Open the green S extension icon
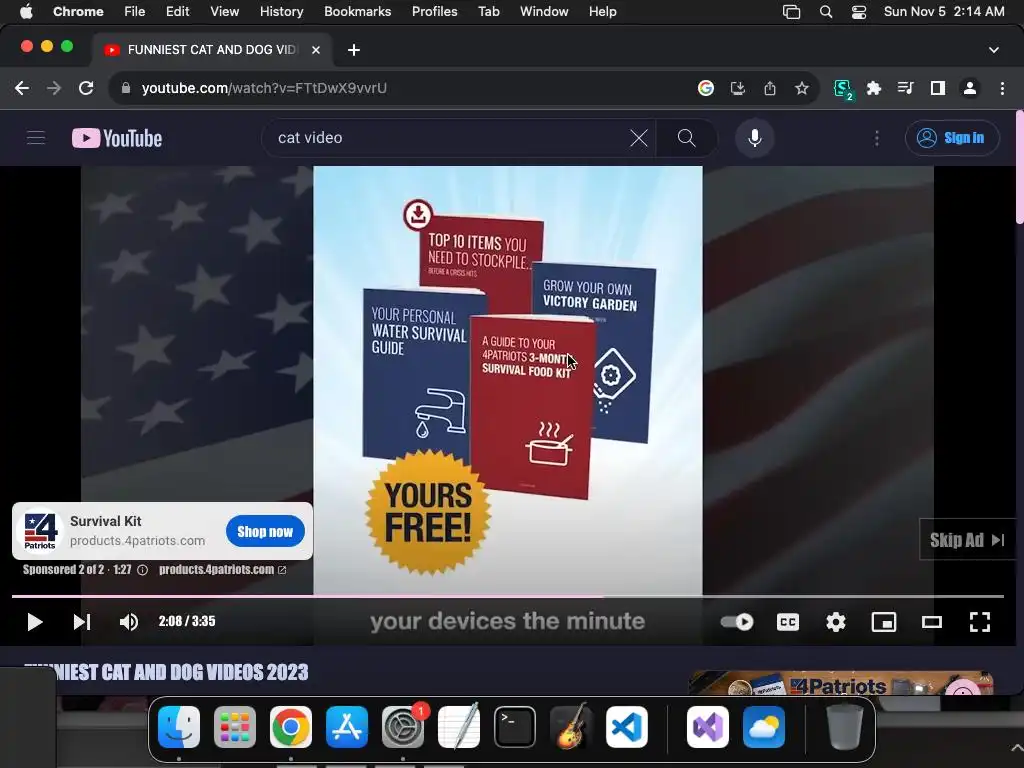 [842, 89]
